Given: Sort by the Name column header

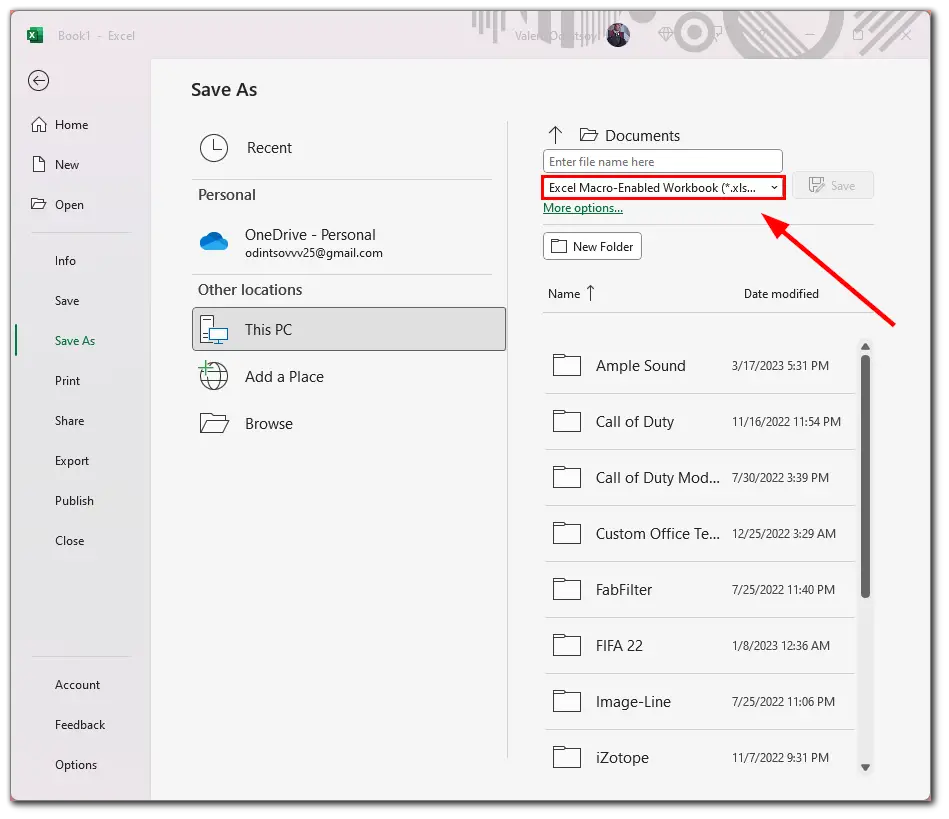Looking at the screenshot, I should click(563, 294).
